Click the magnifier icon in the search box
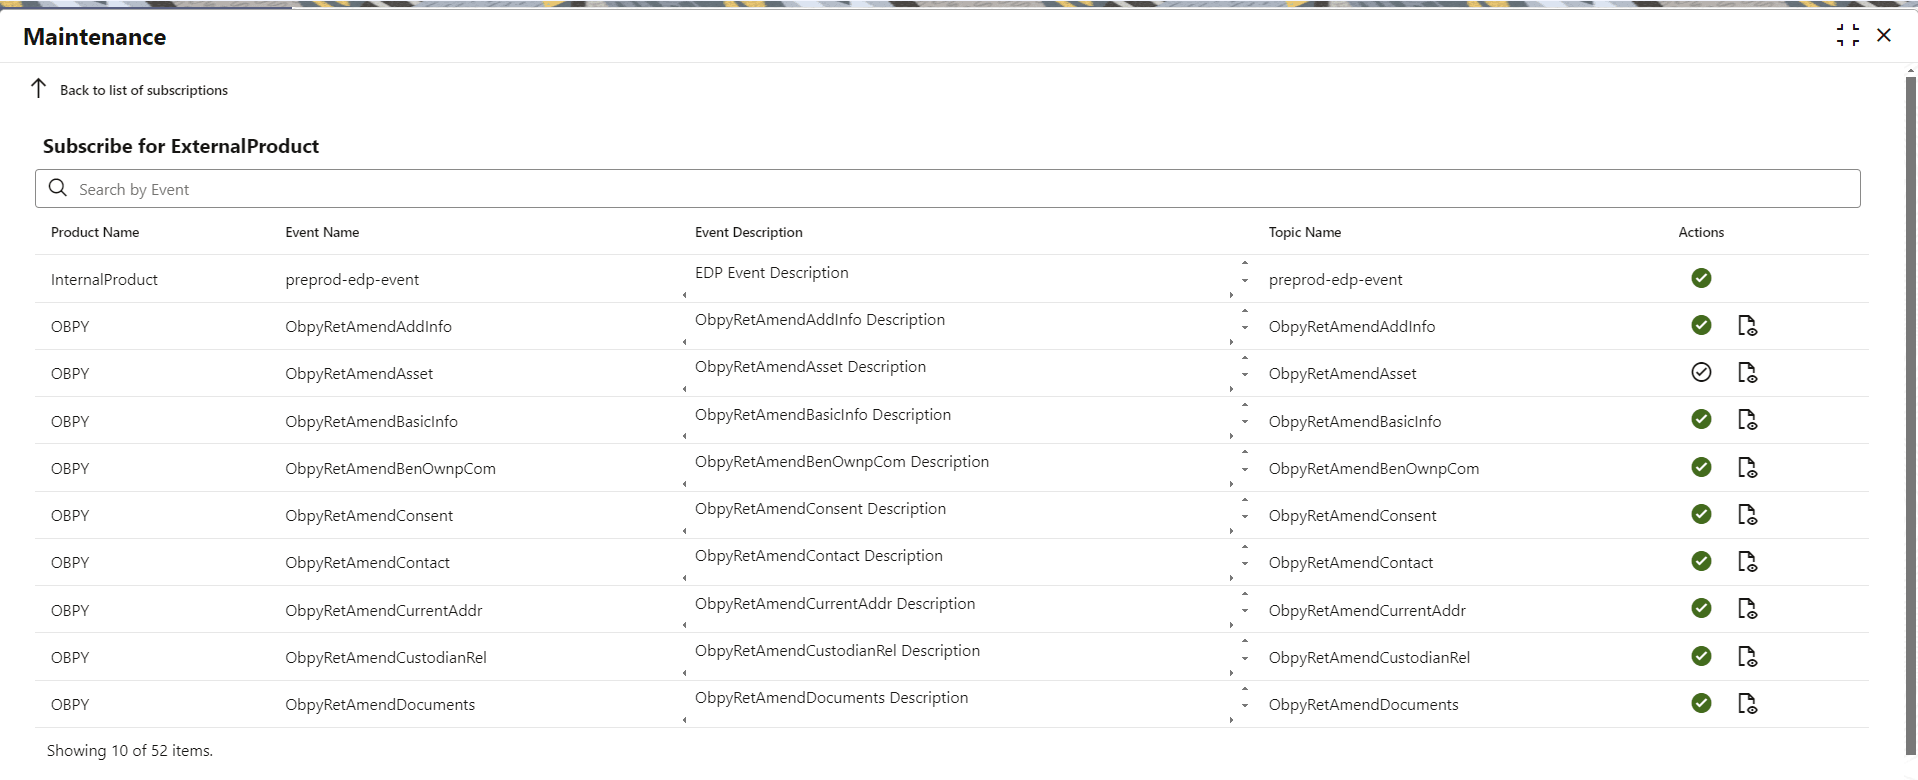 pyautogui.click(x=58, y=188)
